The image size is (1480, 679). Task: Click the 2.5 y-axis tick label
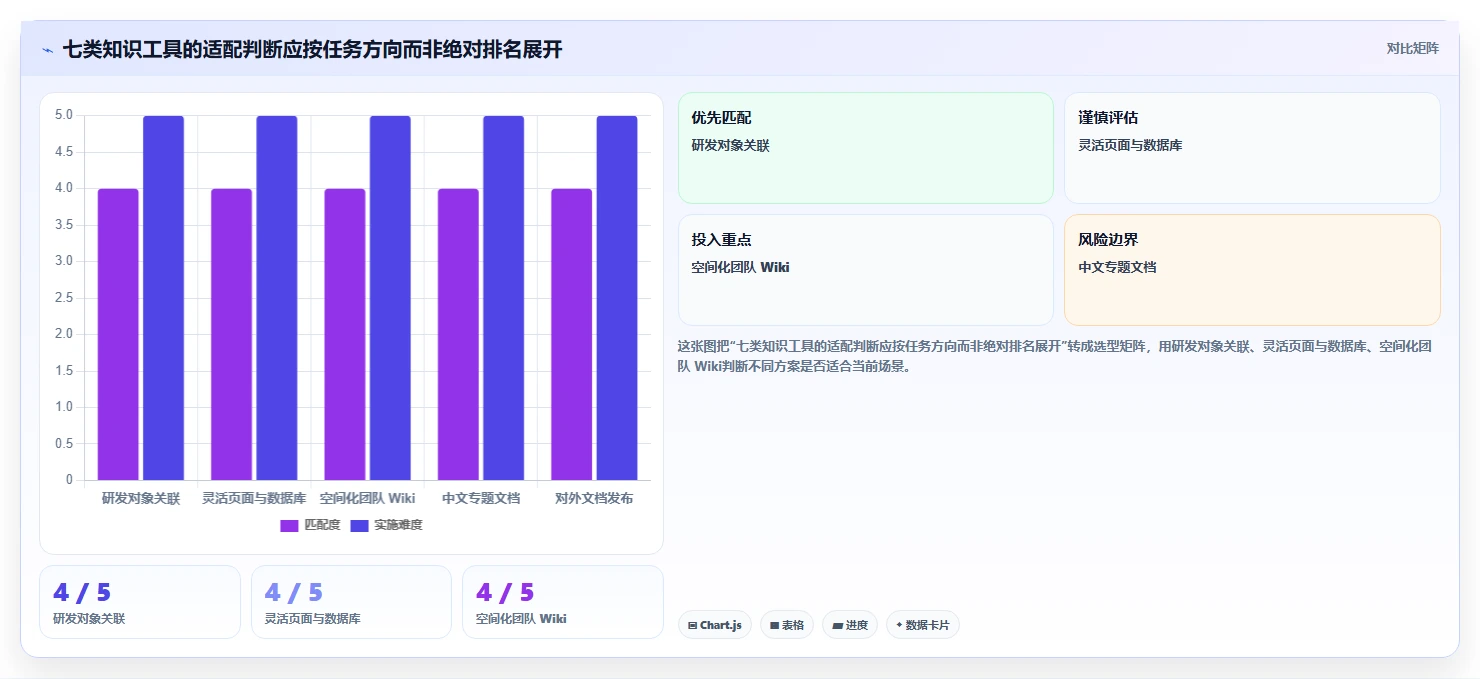pyautogui.click(x=64, y=297)
